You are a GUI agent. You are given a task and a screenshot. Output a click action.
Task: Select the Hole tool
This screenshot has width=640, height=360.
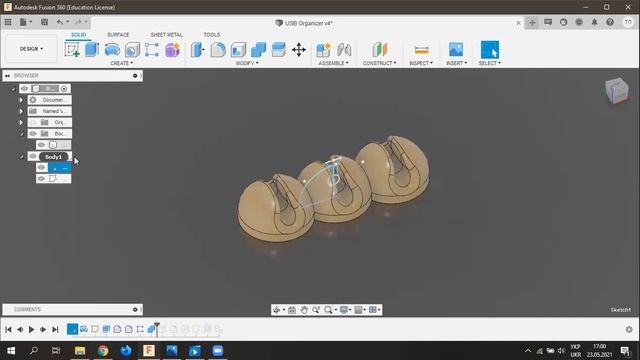point(132,50)
